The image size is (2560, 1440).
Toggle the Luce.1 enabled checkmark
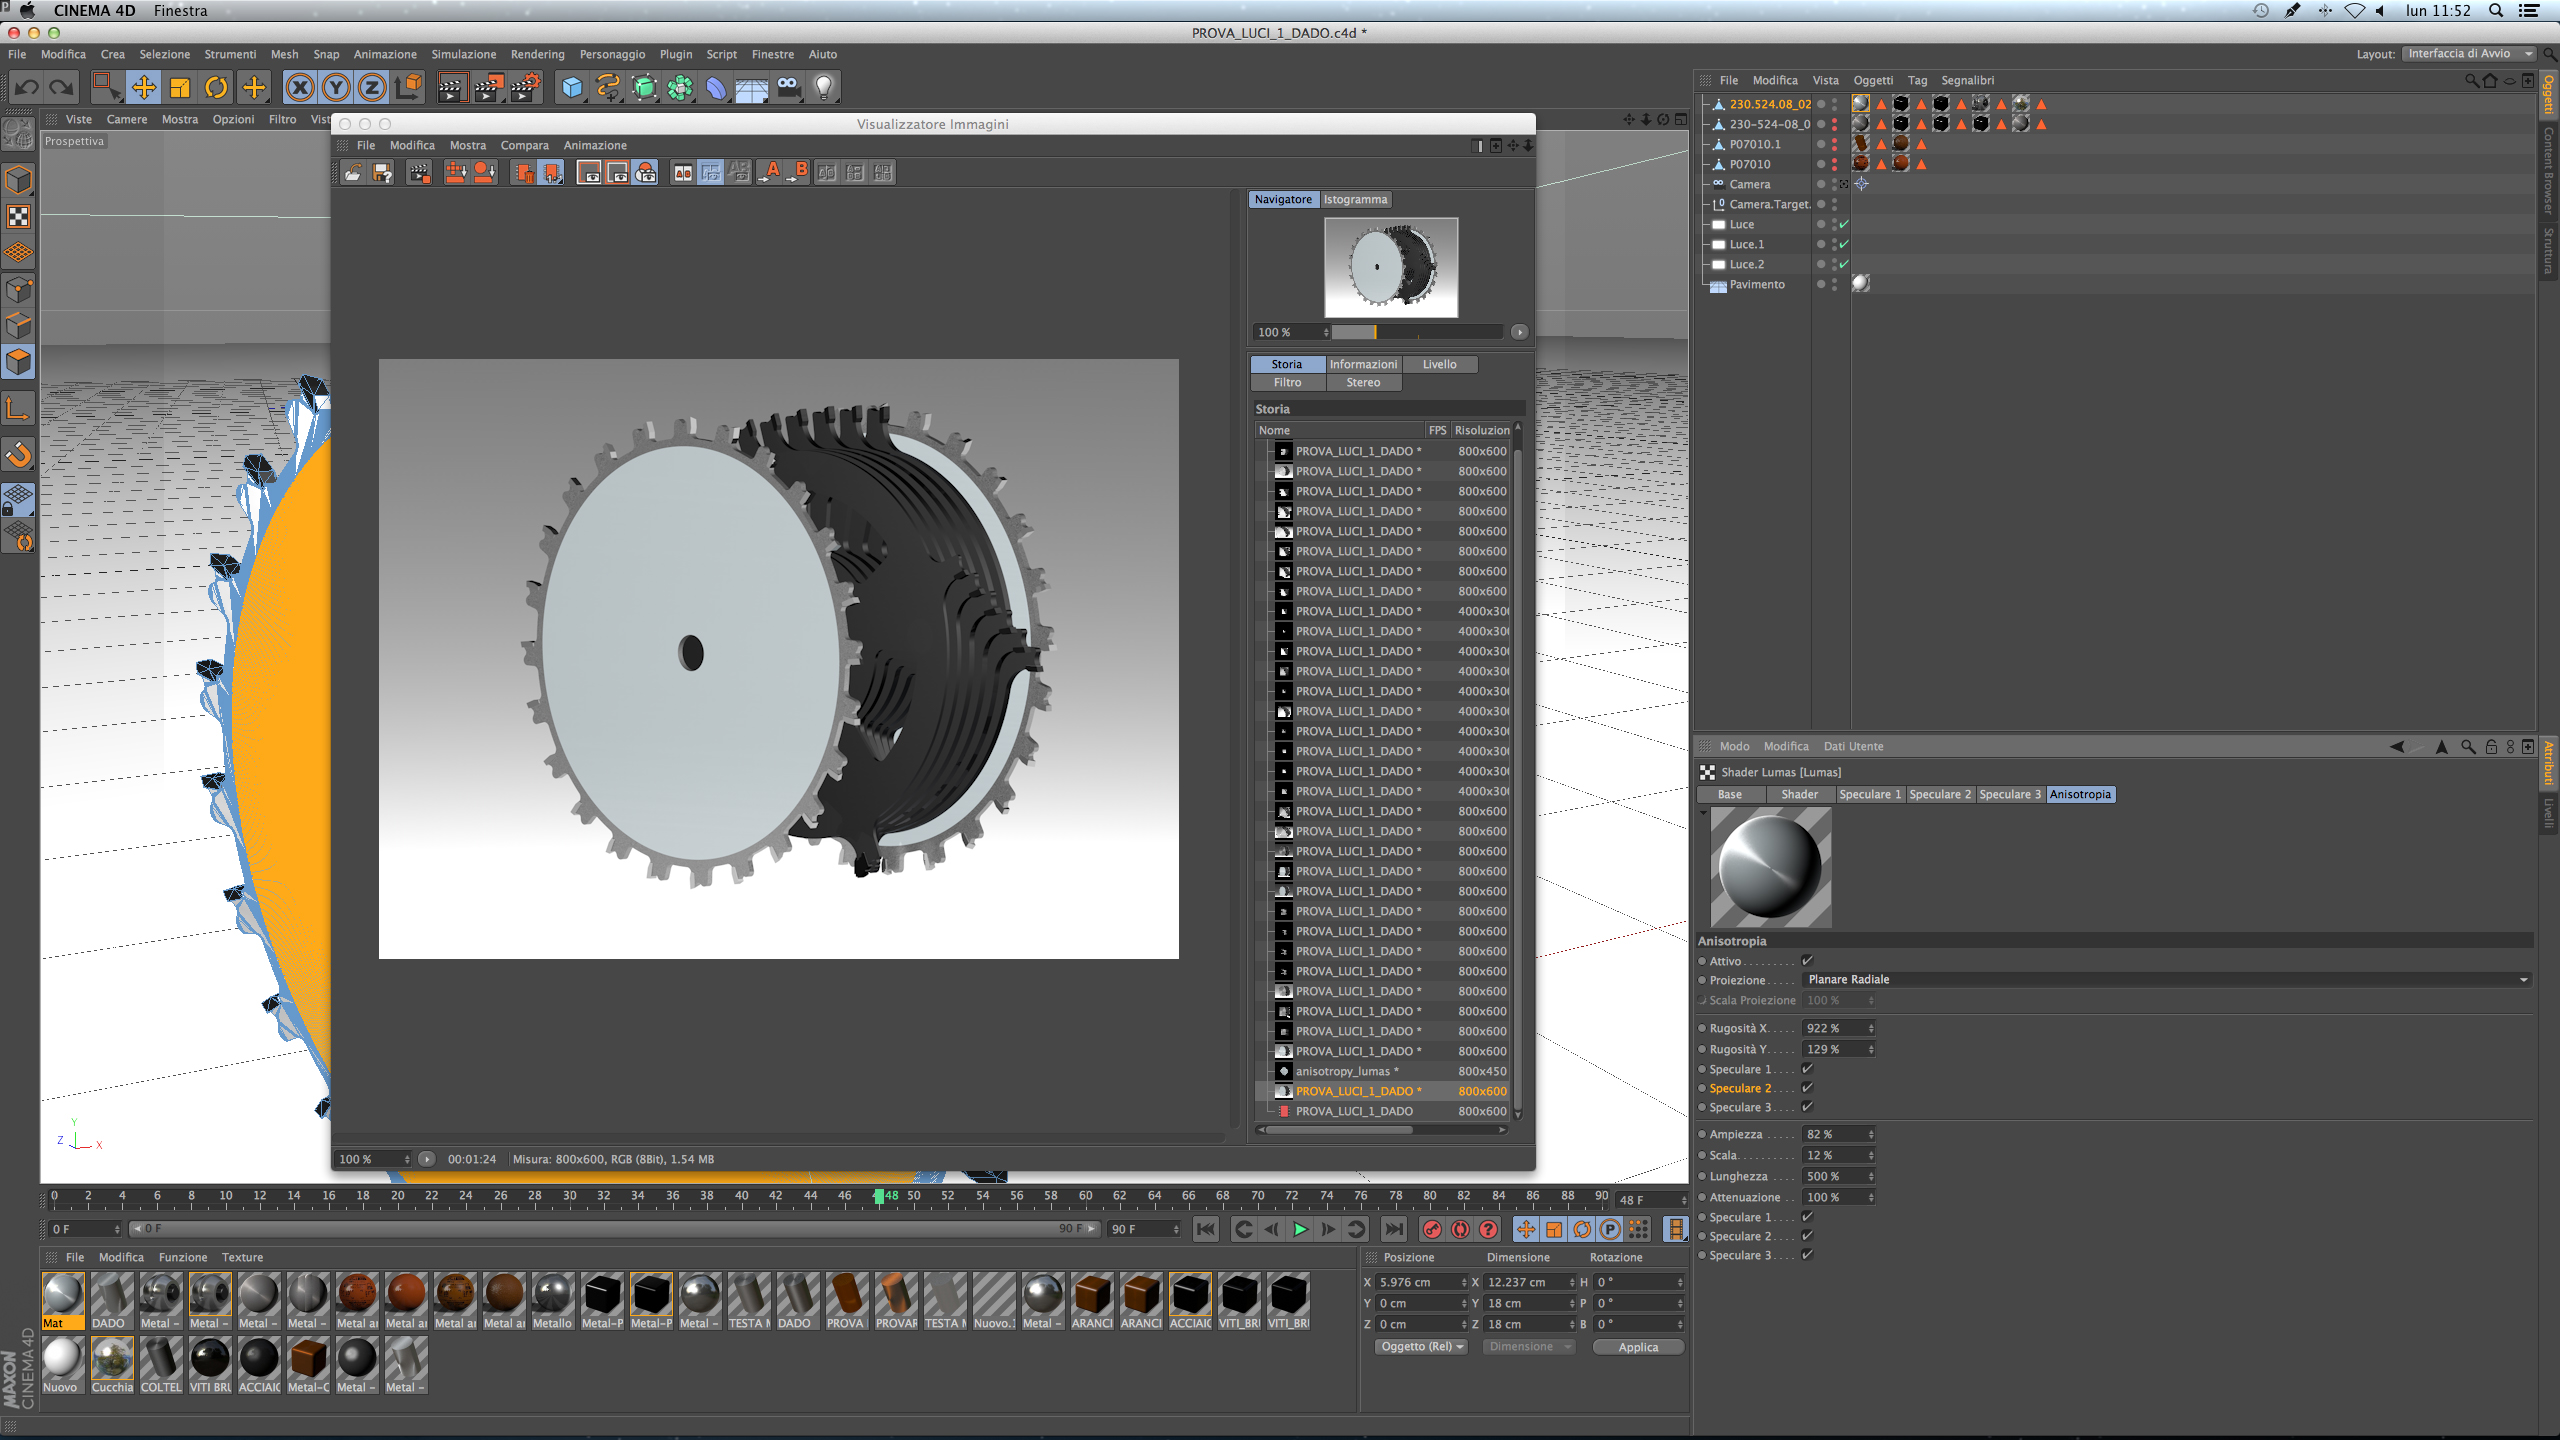pyautogui.click(x=1844, y=244)
